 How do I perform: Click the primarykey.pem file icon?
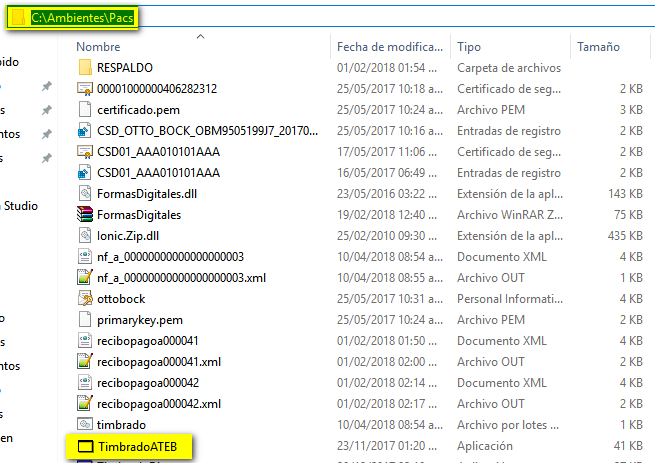coord(85,320)
